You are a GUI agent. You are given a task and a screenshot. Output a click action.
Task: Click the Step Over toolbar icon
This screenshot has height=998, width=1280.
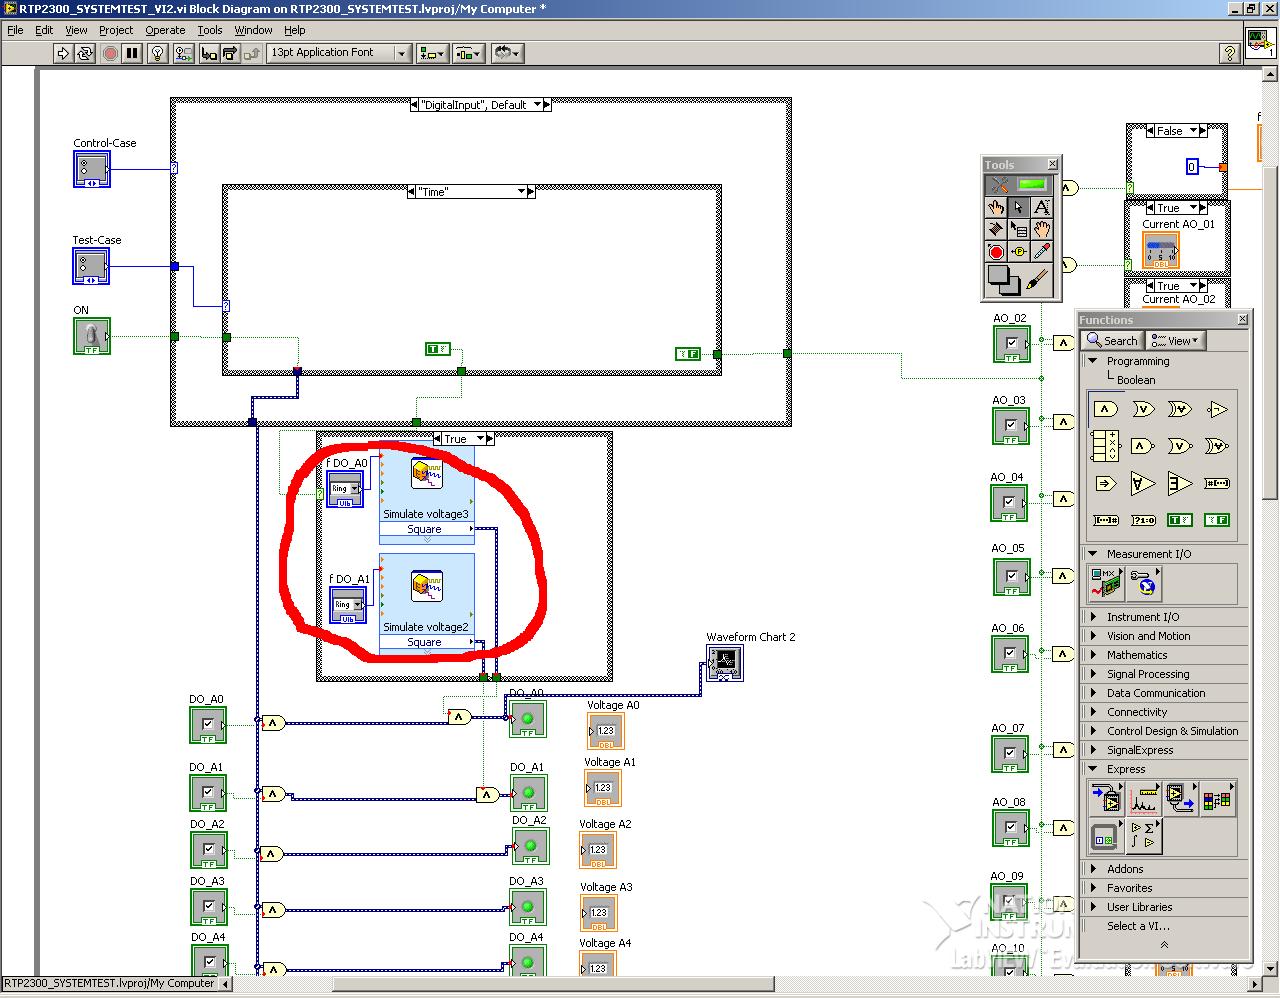pyautogui.click(x=230, y=53)
